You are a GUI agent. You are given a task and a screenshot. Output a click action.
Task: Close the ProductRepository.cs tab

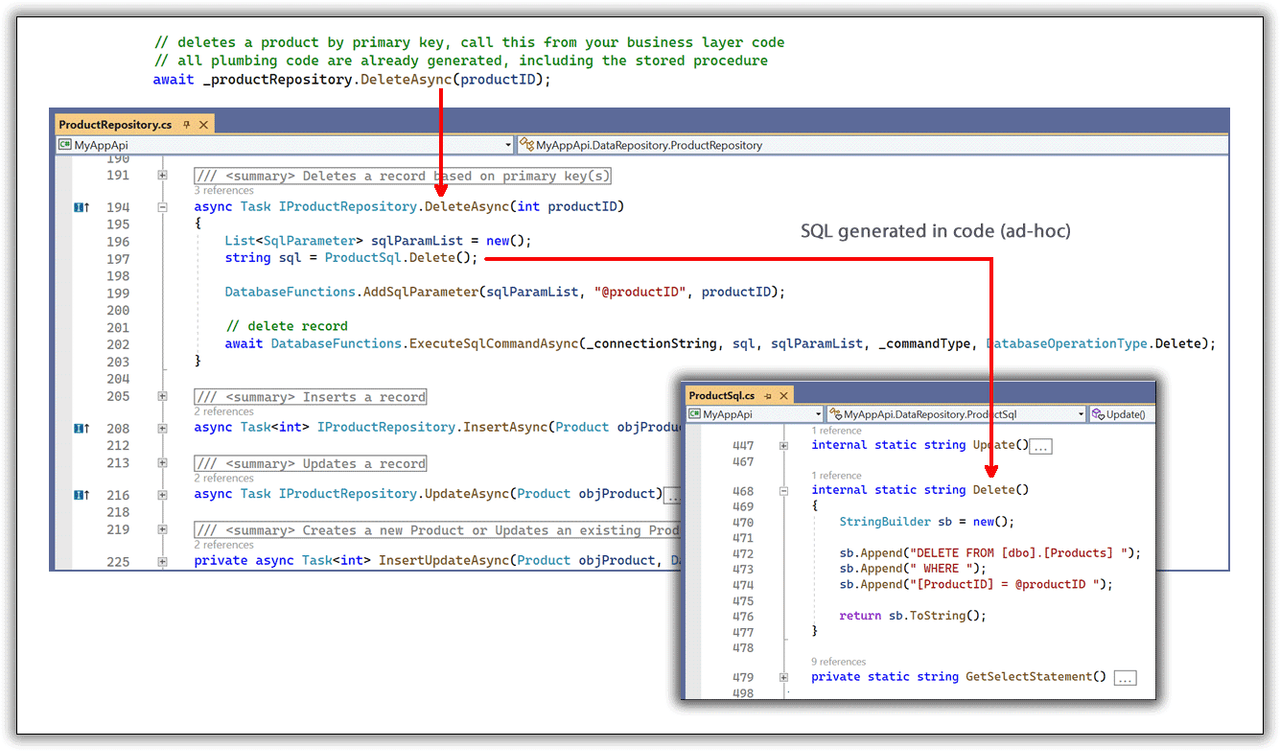coord(204,125)
